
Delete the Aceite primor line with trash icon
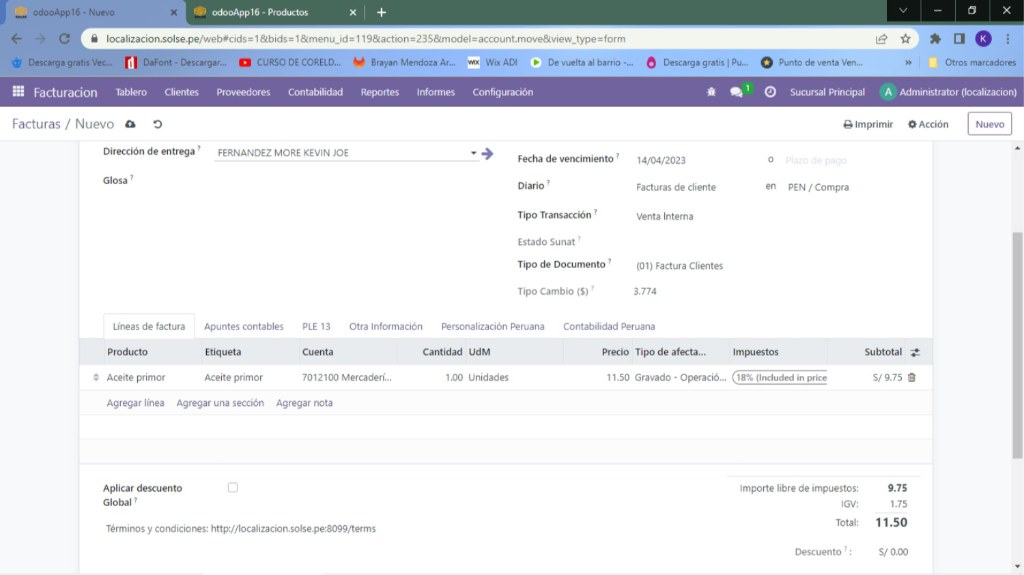tap(911, 378)
